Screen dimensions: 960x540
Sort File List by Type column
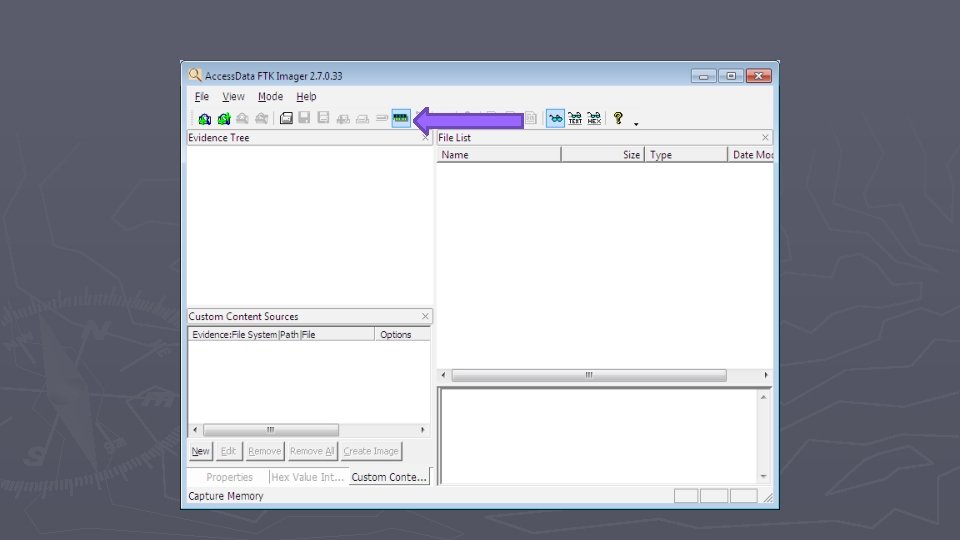coord(686,155)
